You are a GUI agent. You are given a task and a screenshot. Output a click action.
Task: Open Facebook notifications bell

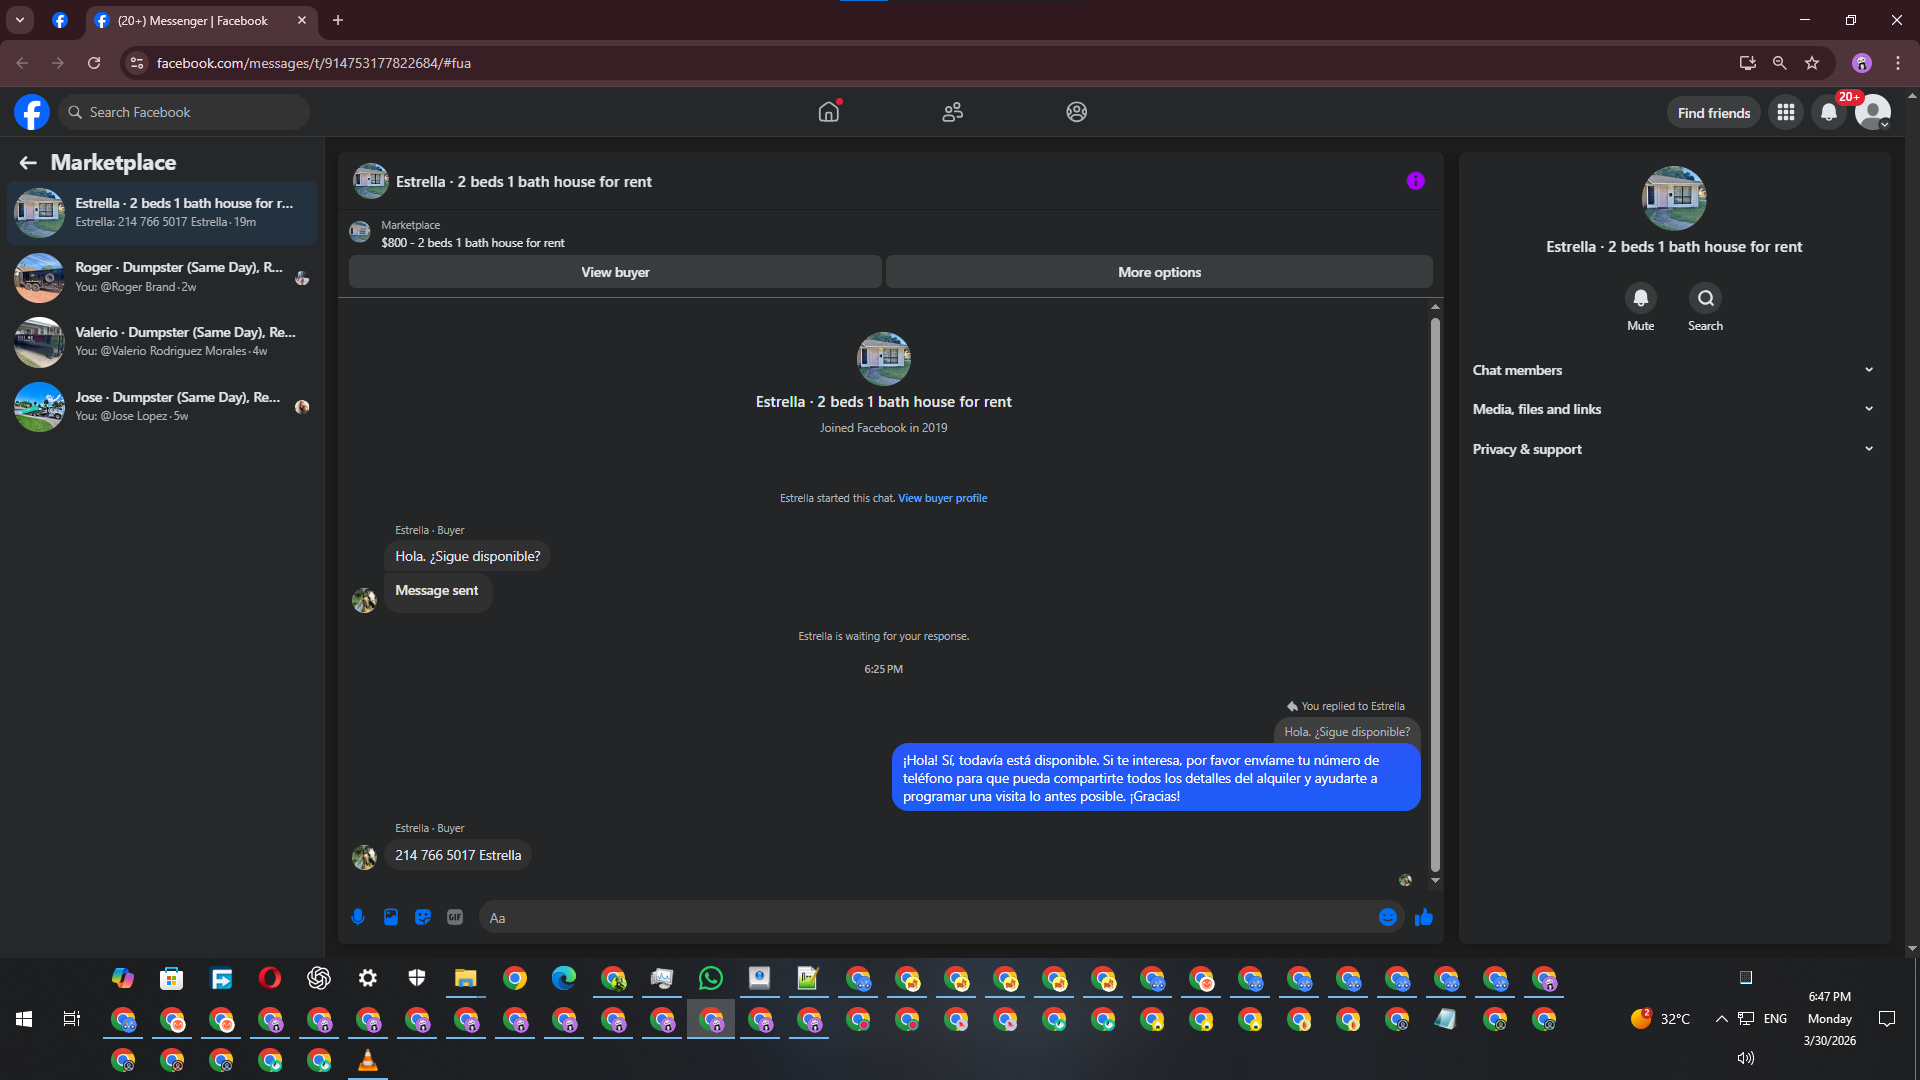[x=1829, y=112]
